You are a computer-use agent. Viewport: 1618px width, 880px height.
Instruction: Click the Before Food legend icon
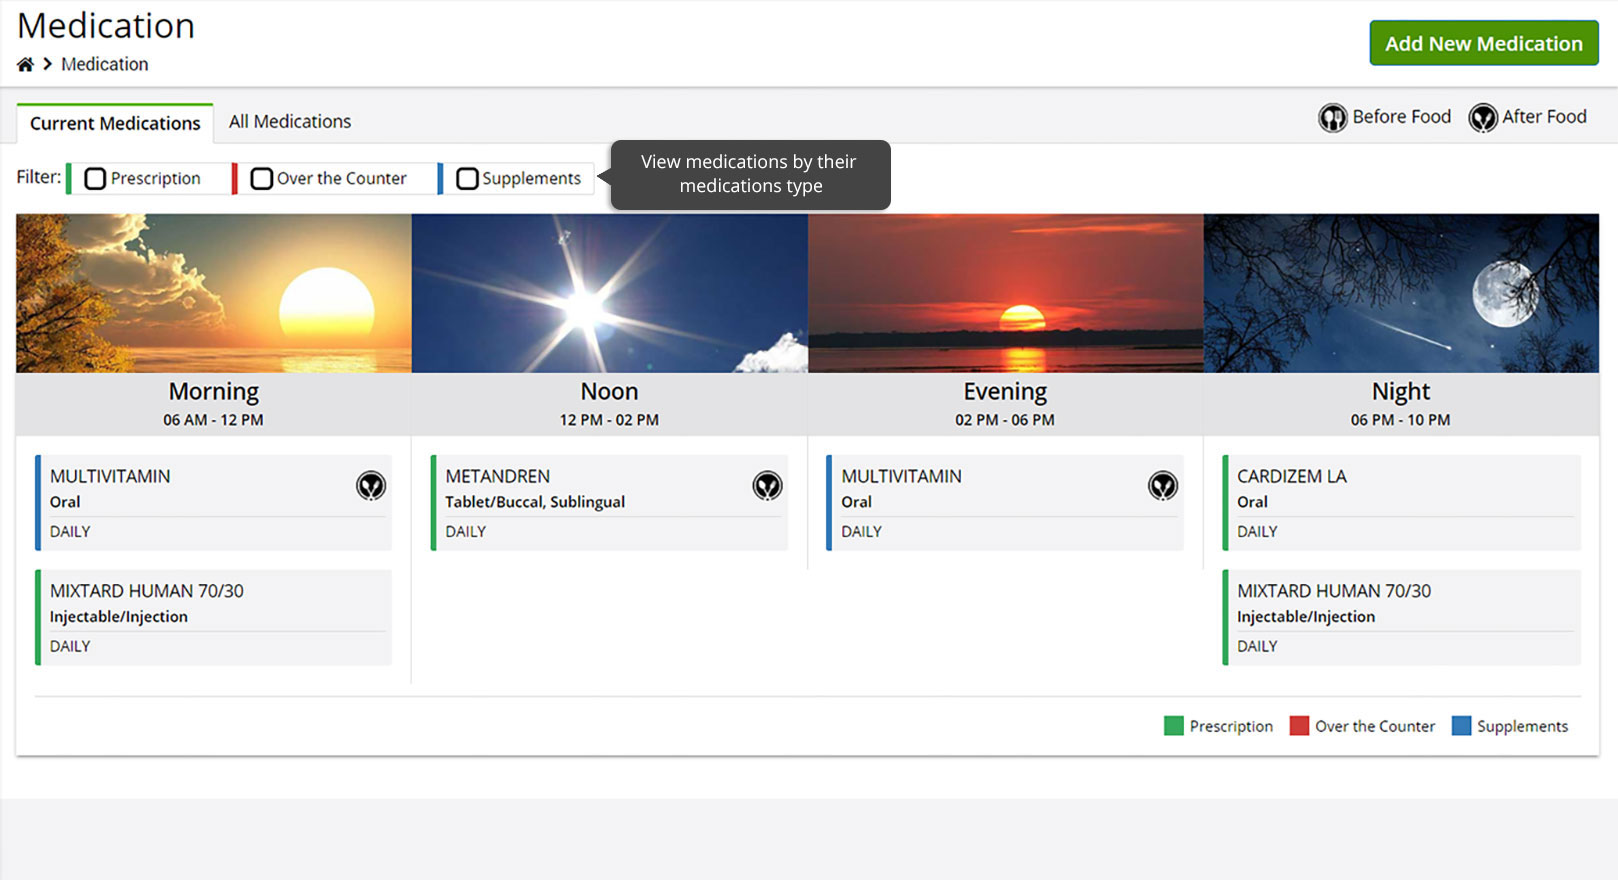pyautogui.click(x=1333, y=118)
